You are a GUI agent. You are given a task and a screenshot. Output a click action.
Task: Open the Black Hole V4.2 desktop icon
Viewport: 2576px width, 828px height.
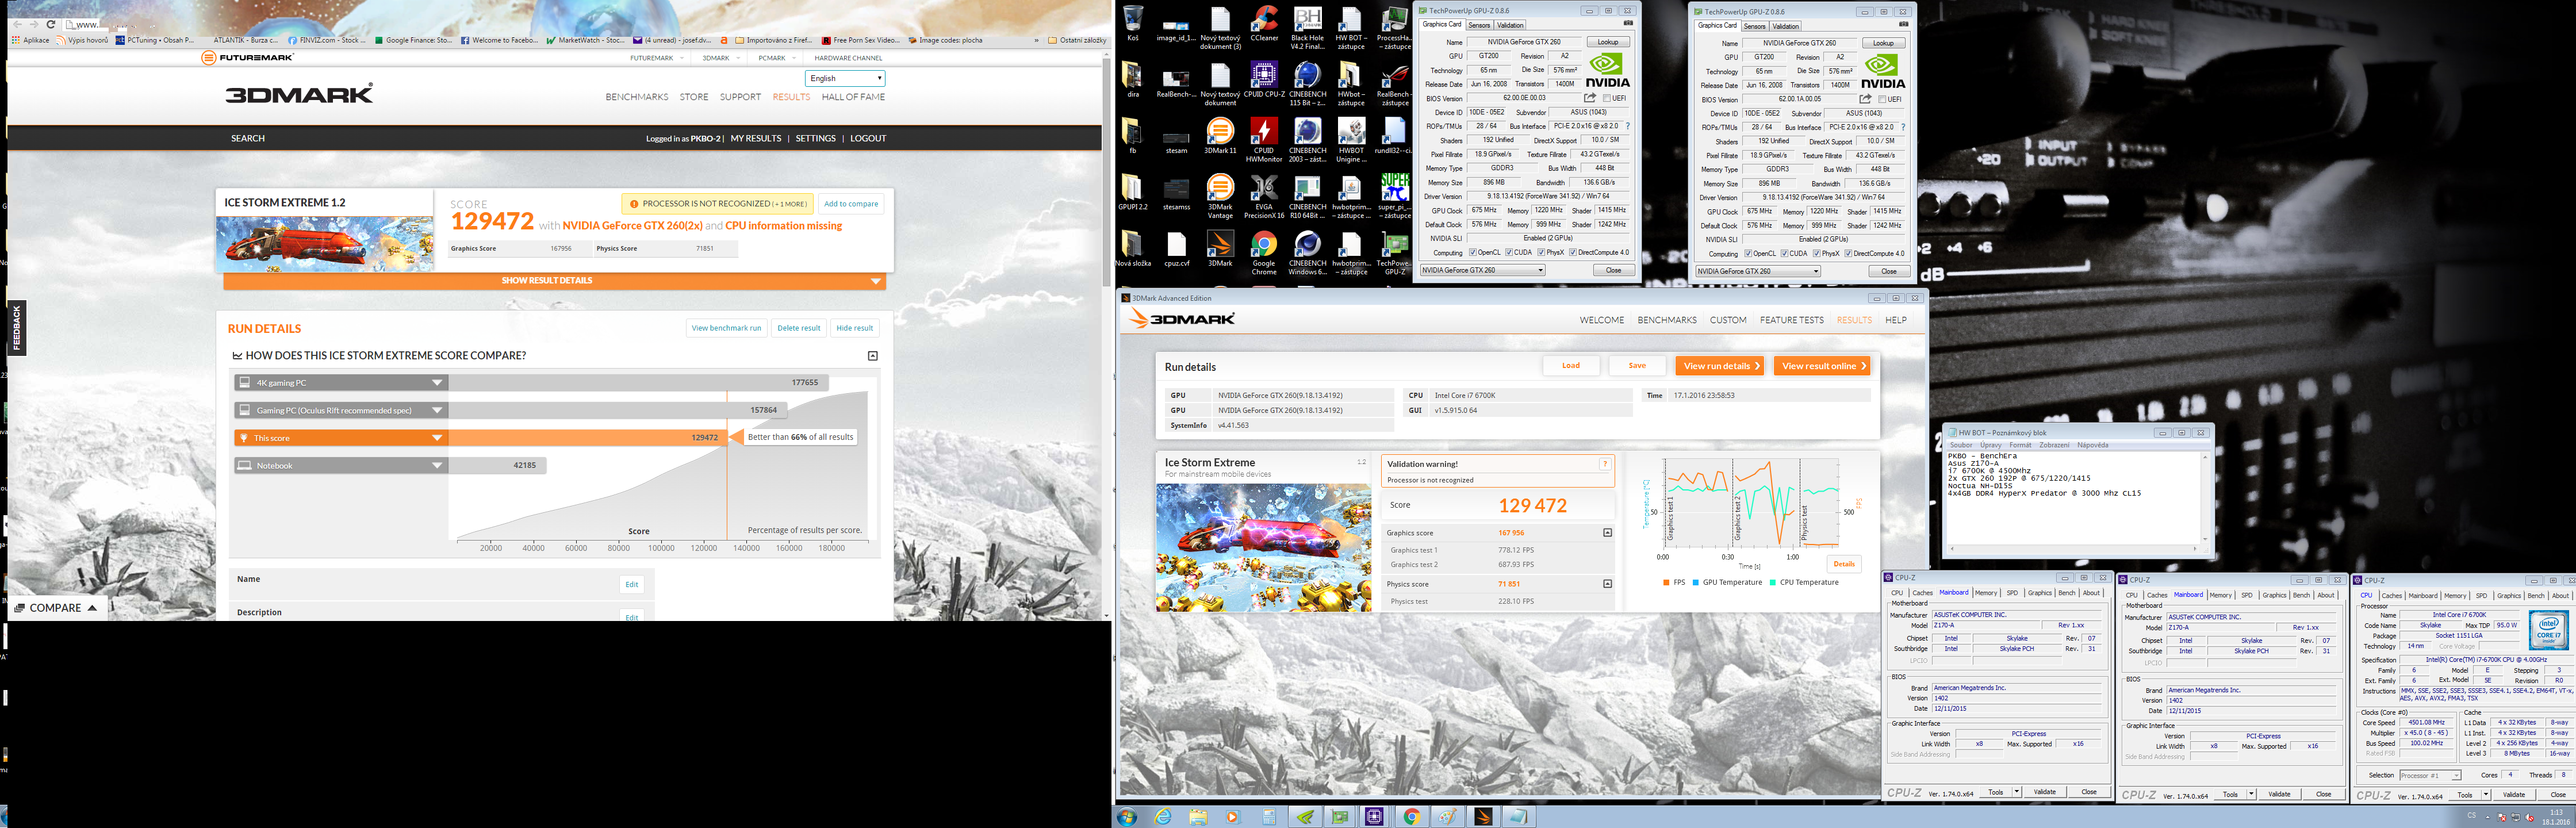coord(1307,27)
